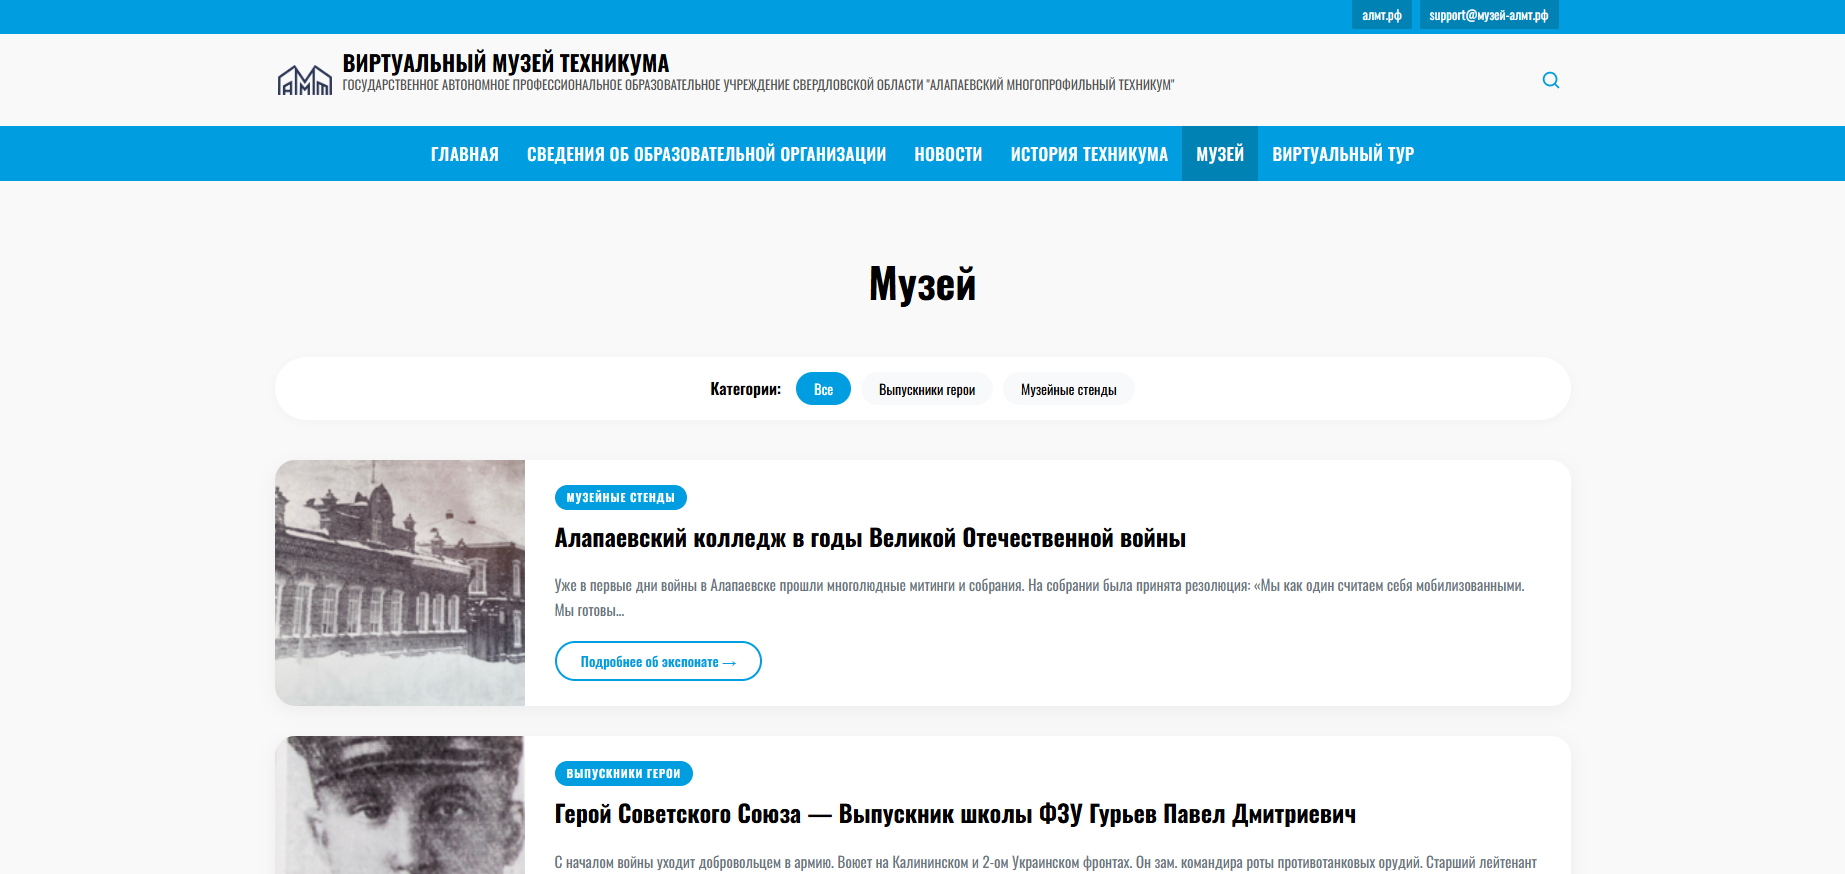Select the Все category filter

(823, 389)
